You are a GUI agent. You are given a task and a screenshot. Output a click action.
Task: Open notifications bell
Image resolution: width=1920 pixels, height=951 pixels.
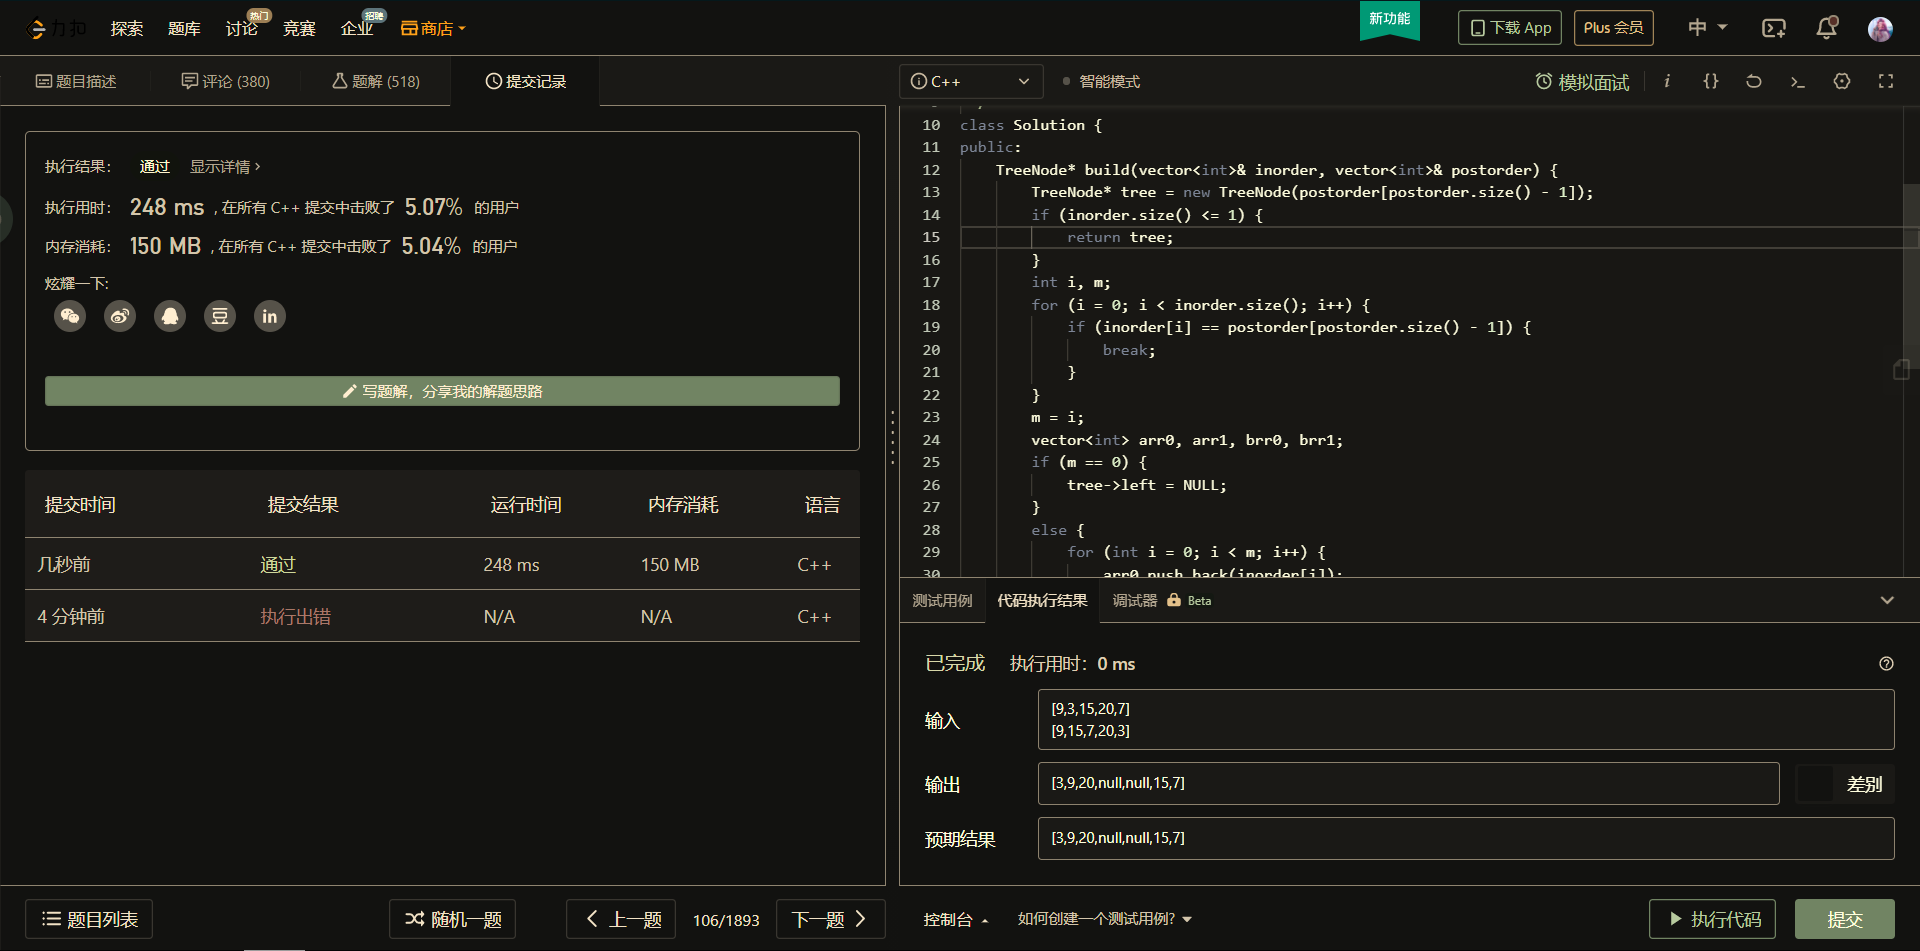pos(1827,28)
